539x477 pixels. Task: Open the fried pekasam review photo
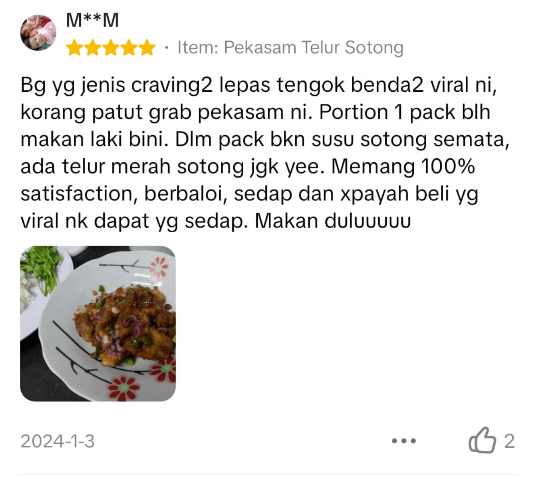[98, 324]
